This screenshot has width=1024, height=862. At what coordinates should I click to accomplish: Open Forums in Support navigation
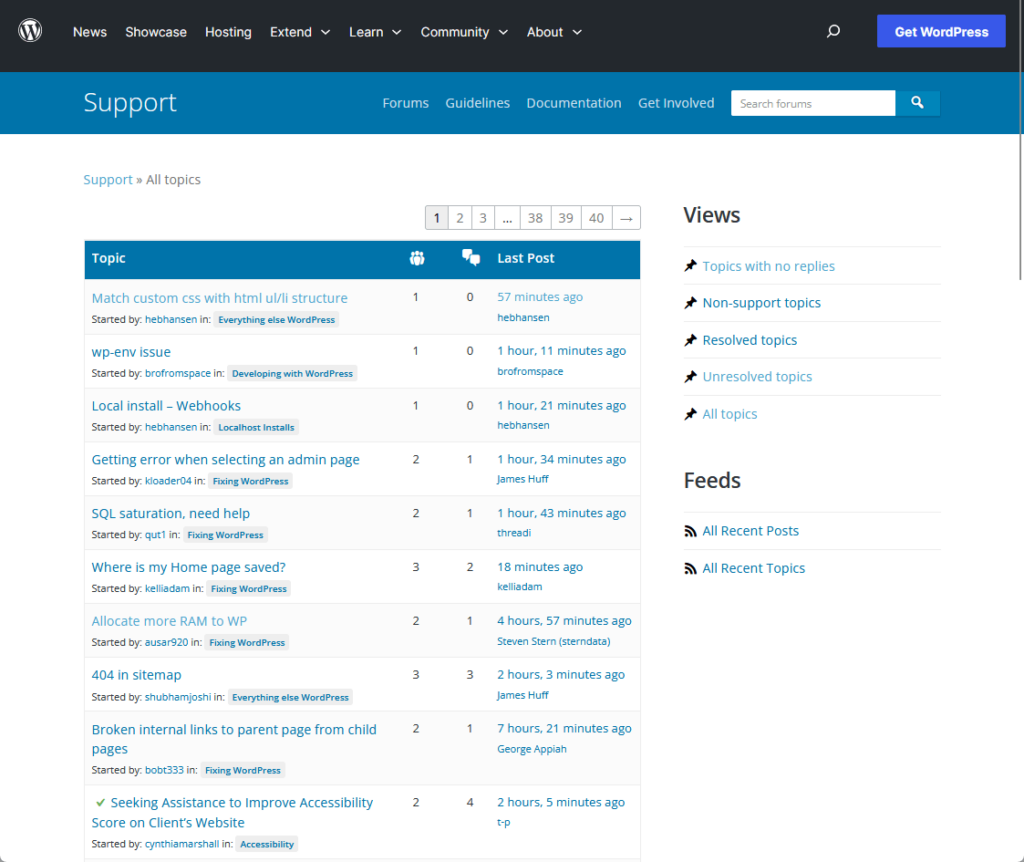(x=406, y=103)
